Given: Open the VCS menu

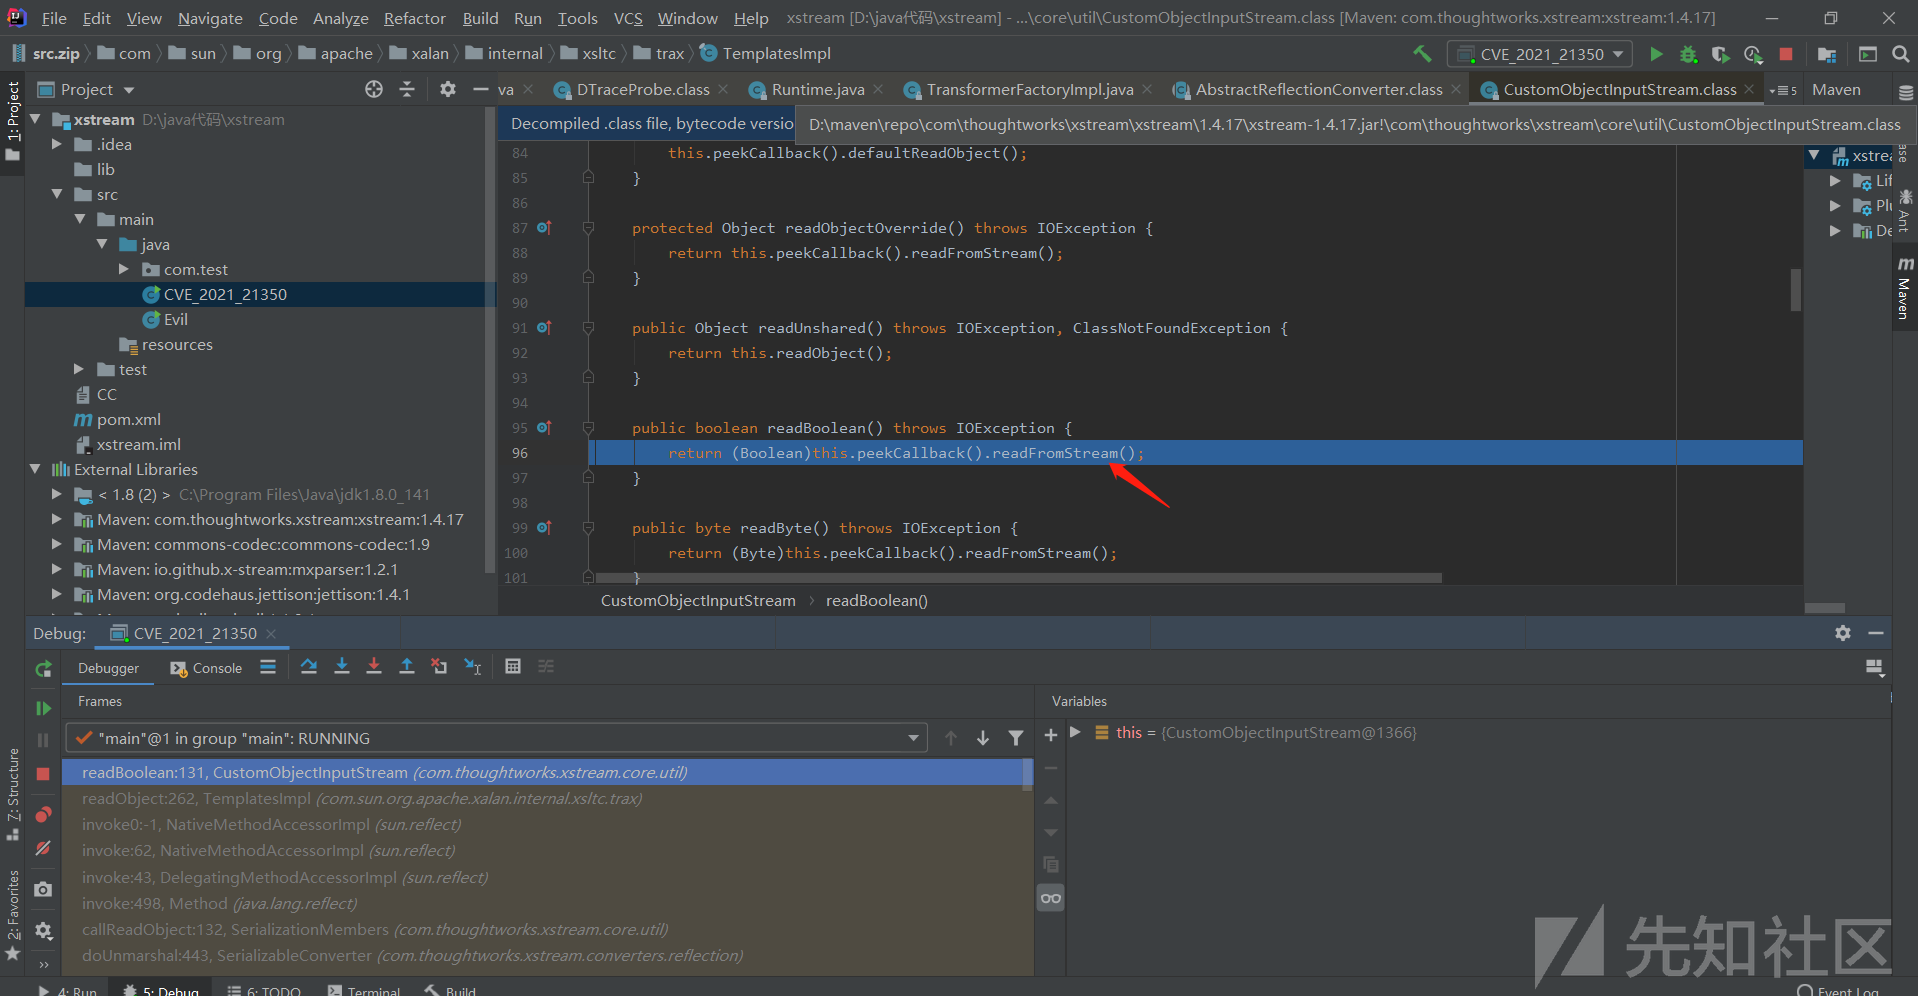Looking at the screenshot, I should pyautogui.click(x=628, y=18).
